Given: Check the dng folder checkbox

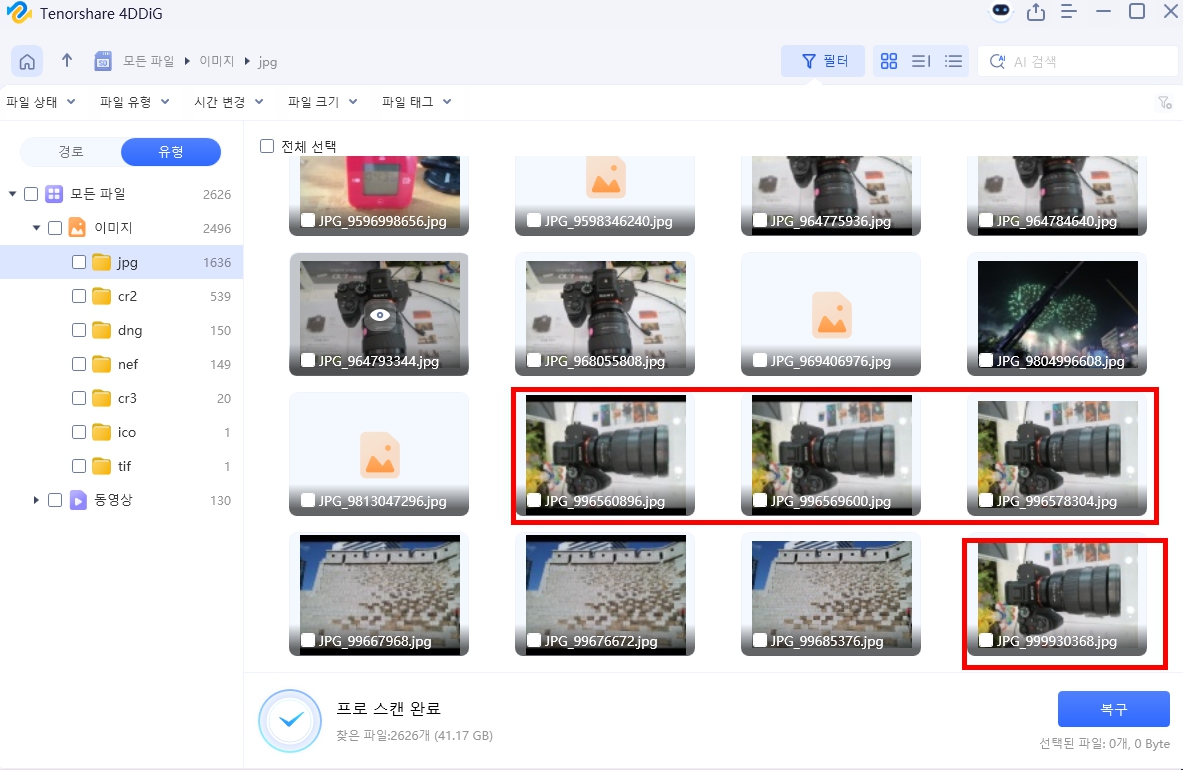Looking at the screenshot, I should [x=78, y=330].
